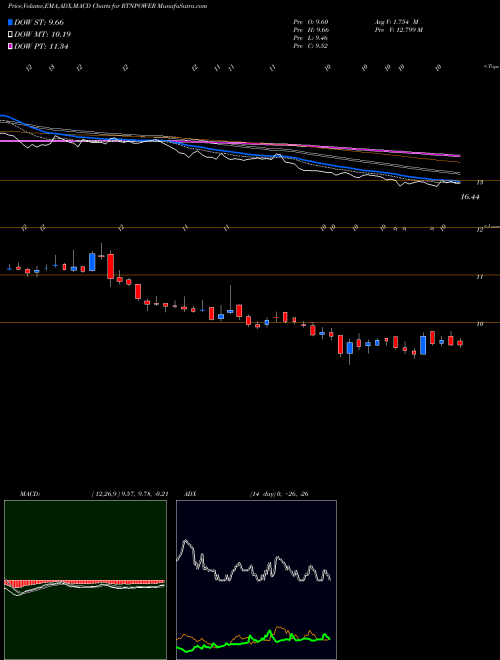Click the 'Pre H: 9.66' value

311,30
